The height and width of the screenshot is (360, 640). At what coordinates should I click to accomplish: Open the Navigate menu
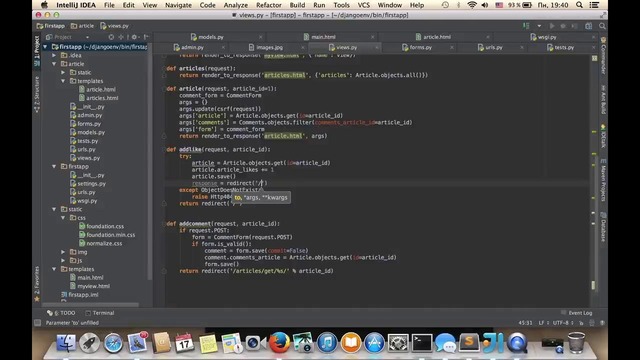pos(178,5)
